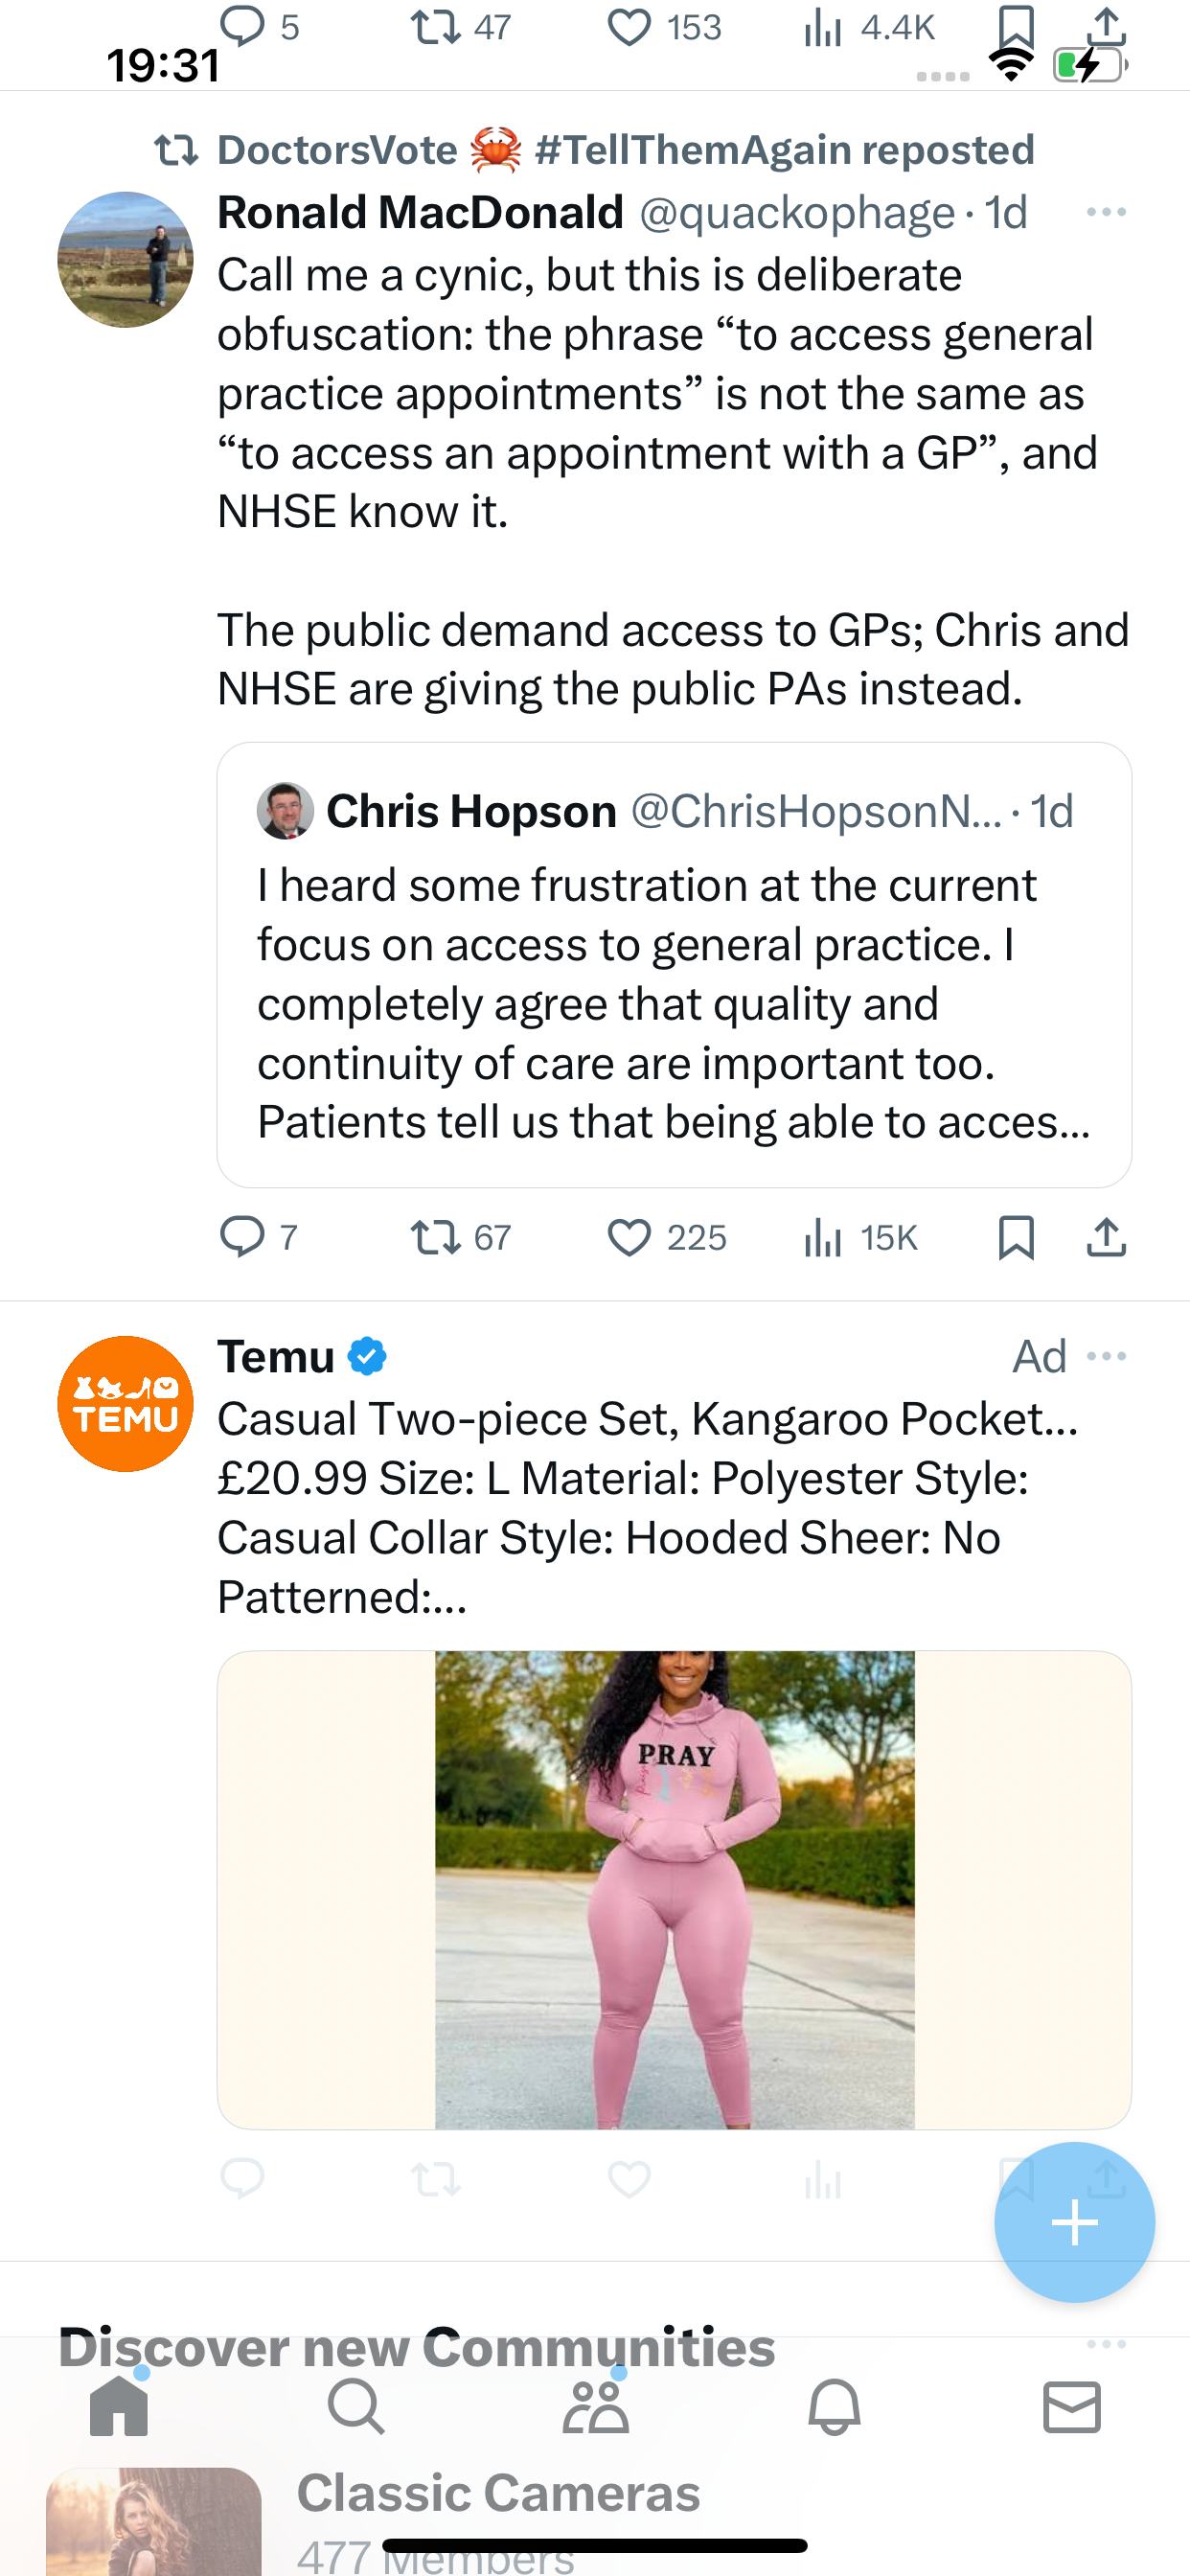Bookmark Ronald MacDonald's tweet

[x=1016, y=1238]
